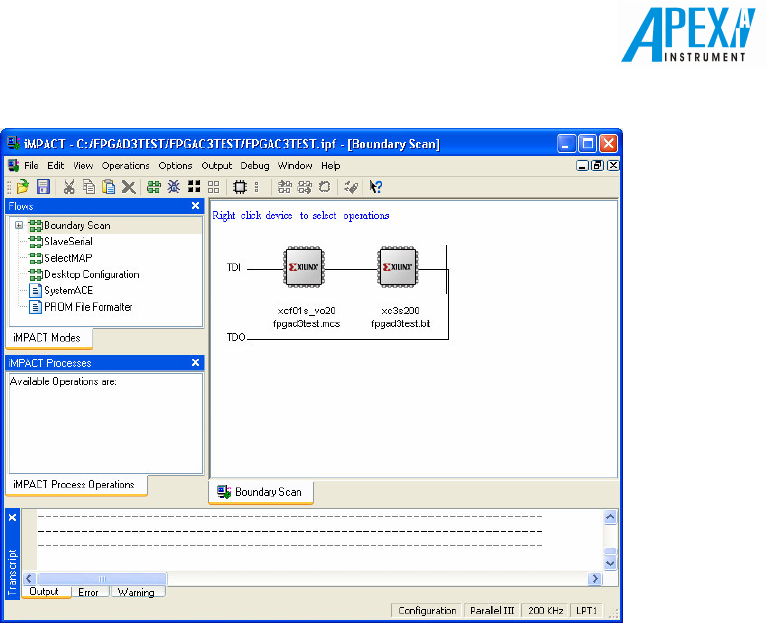Select the xcf01s PROM device chip
Image resolution: width=767 pixels, height=623 pixels.
(304, 267)
